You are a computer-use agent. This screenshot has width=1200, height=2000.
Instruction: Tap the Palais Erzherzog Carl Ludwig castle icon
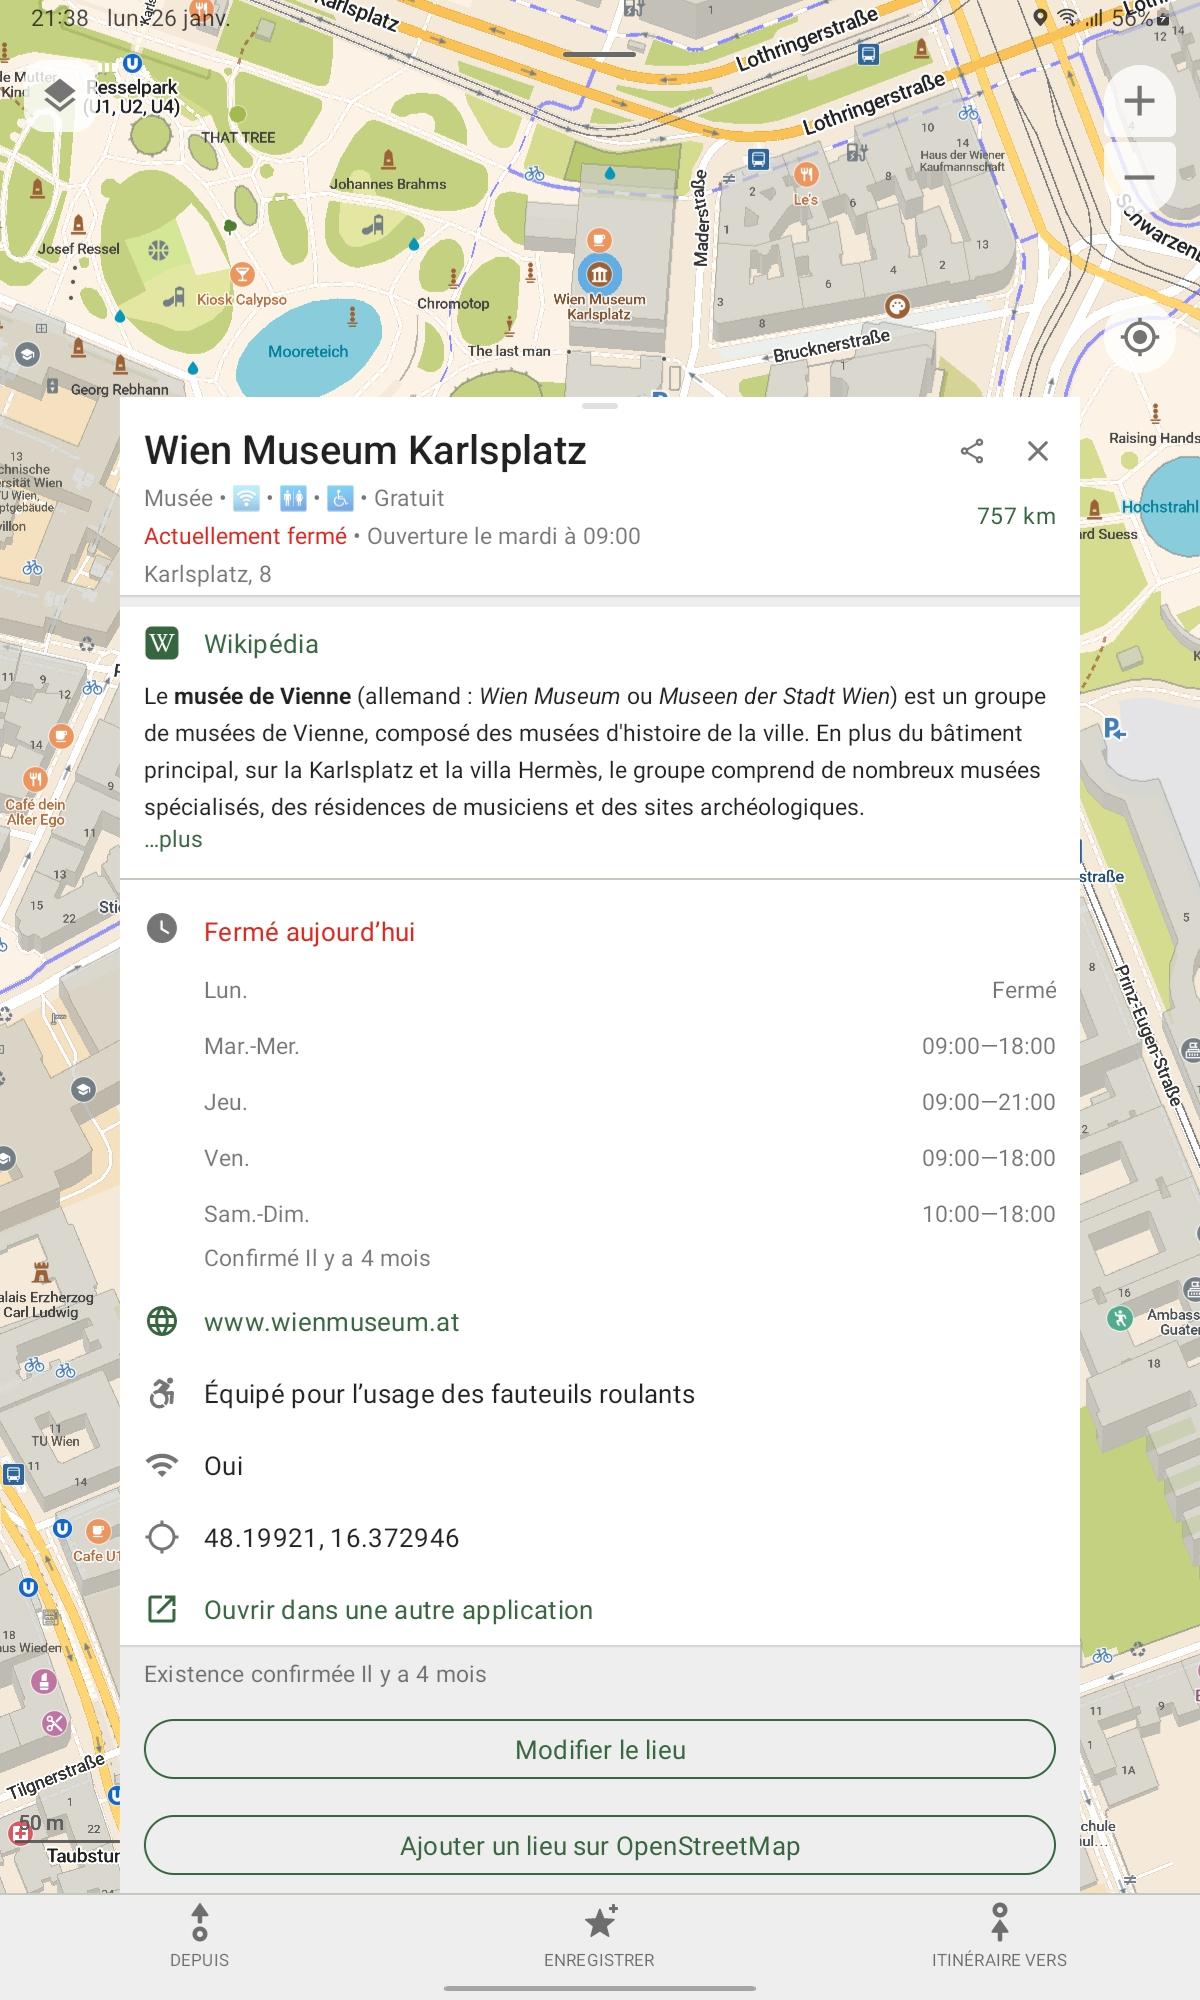[41, 1273]
